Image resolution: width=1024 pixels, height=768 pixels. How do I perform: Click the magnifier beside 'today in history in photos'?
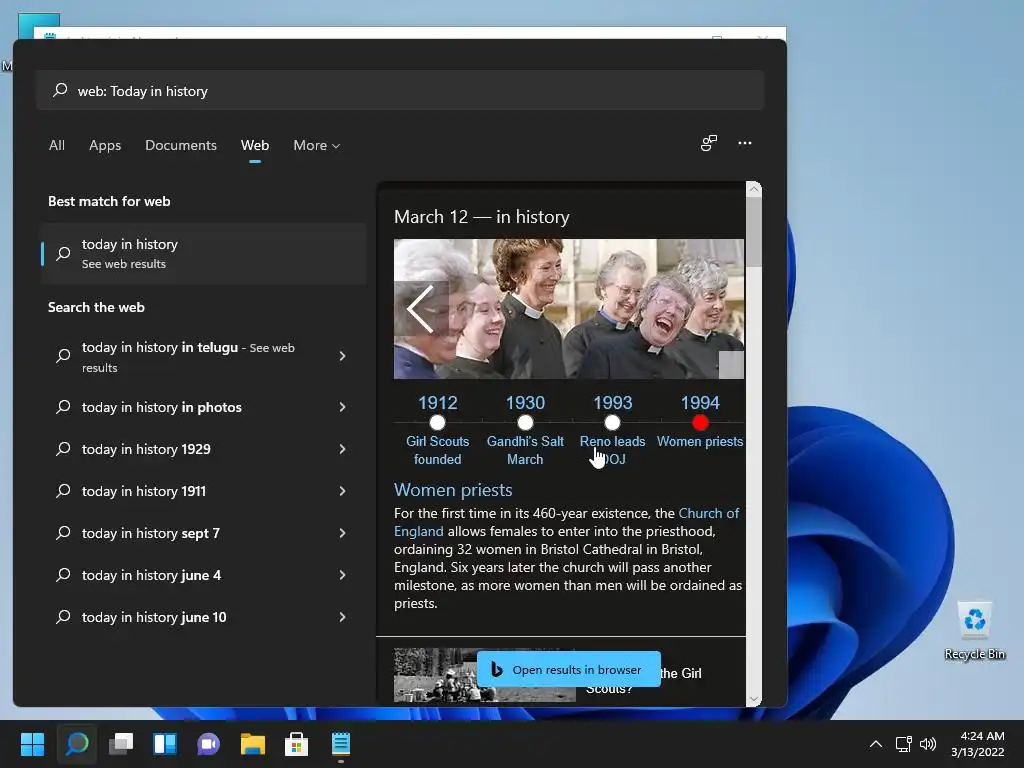point(63,407)
